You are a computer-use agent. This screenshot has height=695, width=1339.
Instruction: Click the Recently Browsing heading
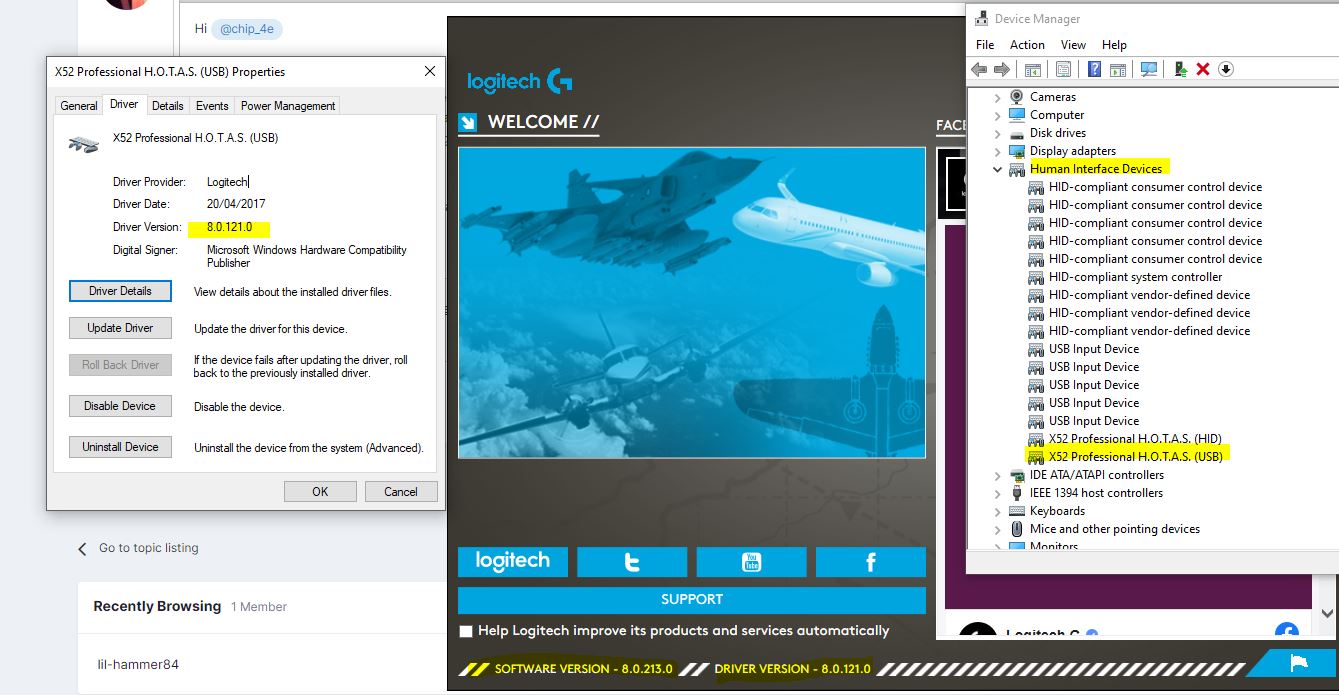157,606
